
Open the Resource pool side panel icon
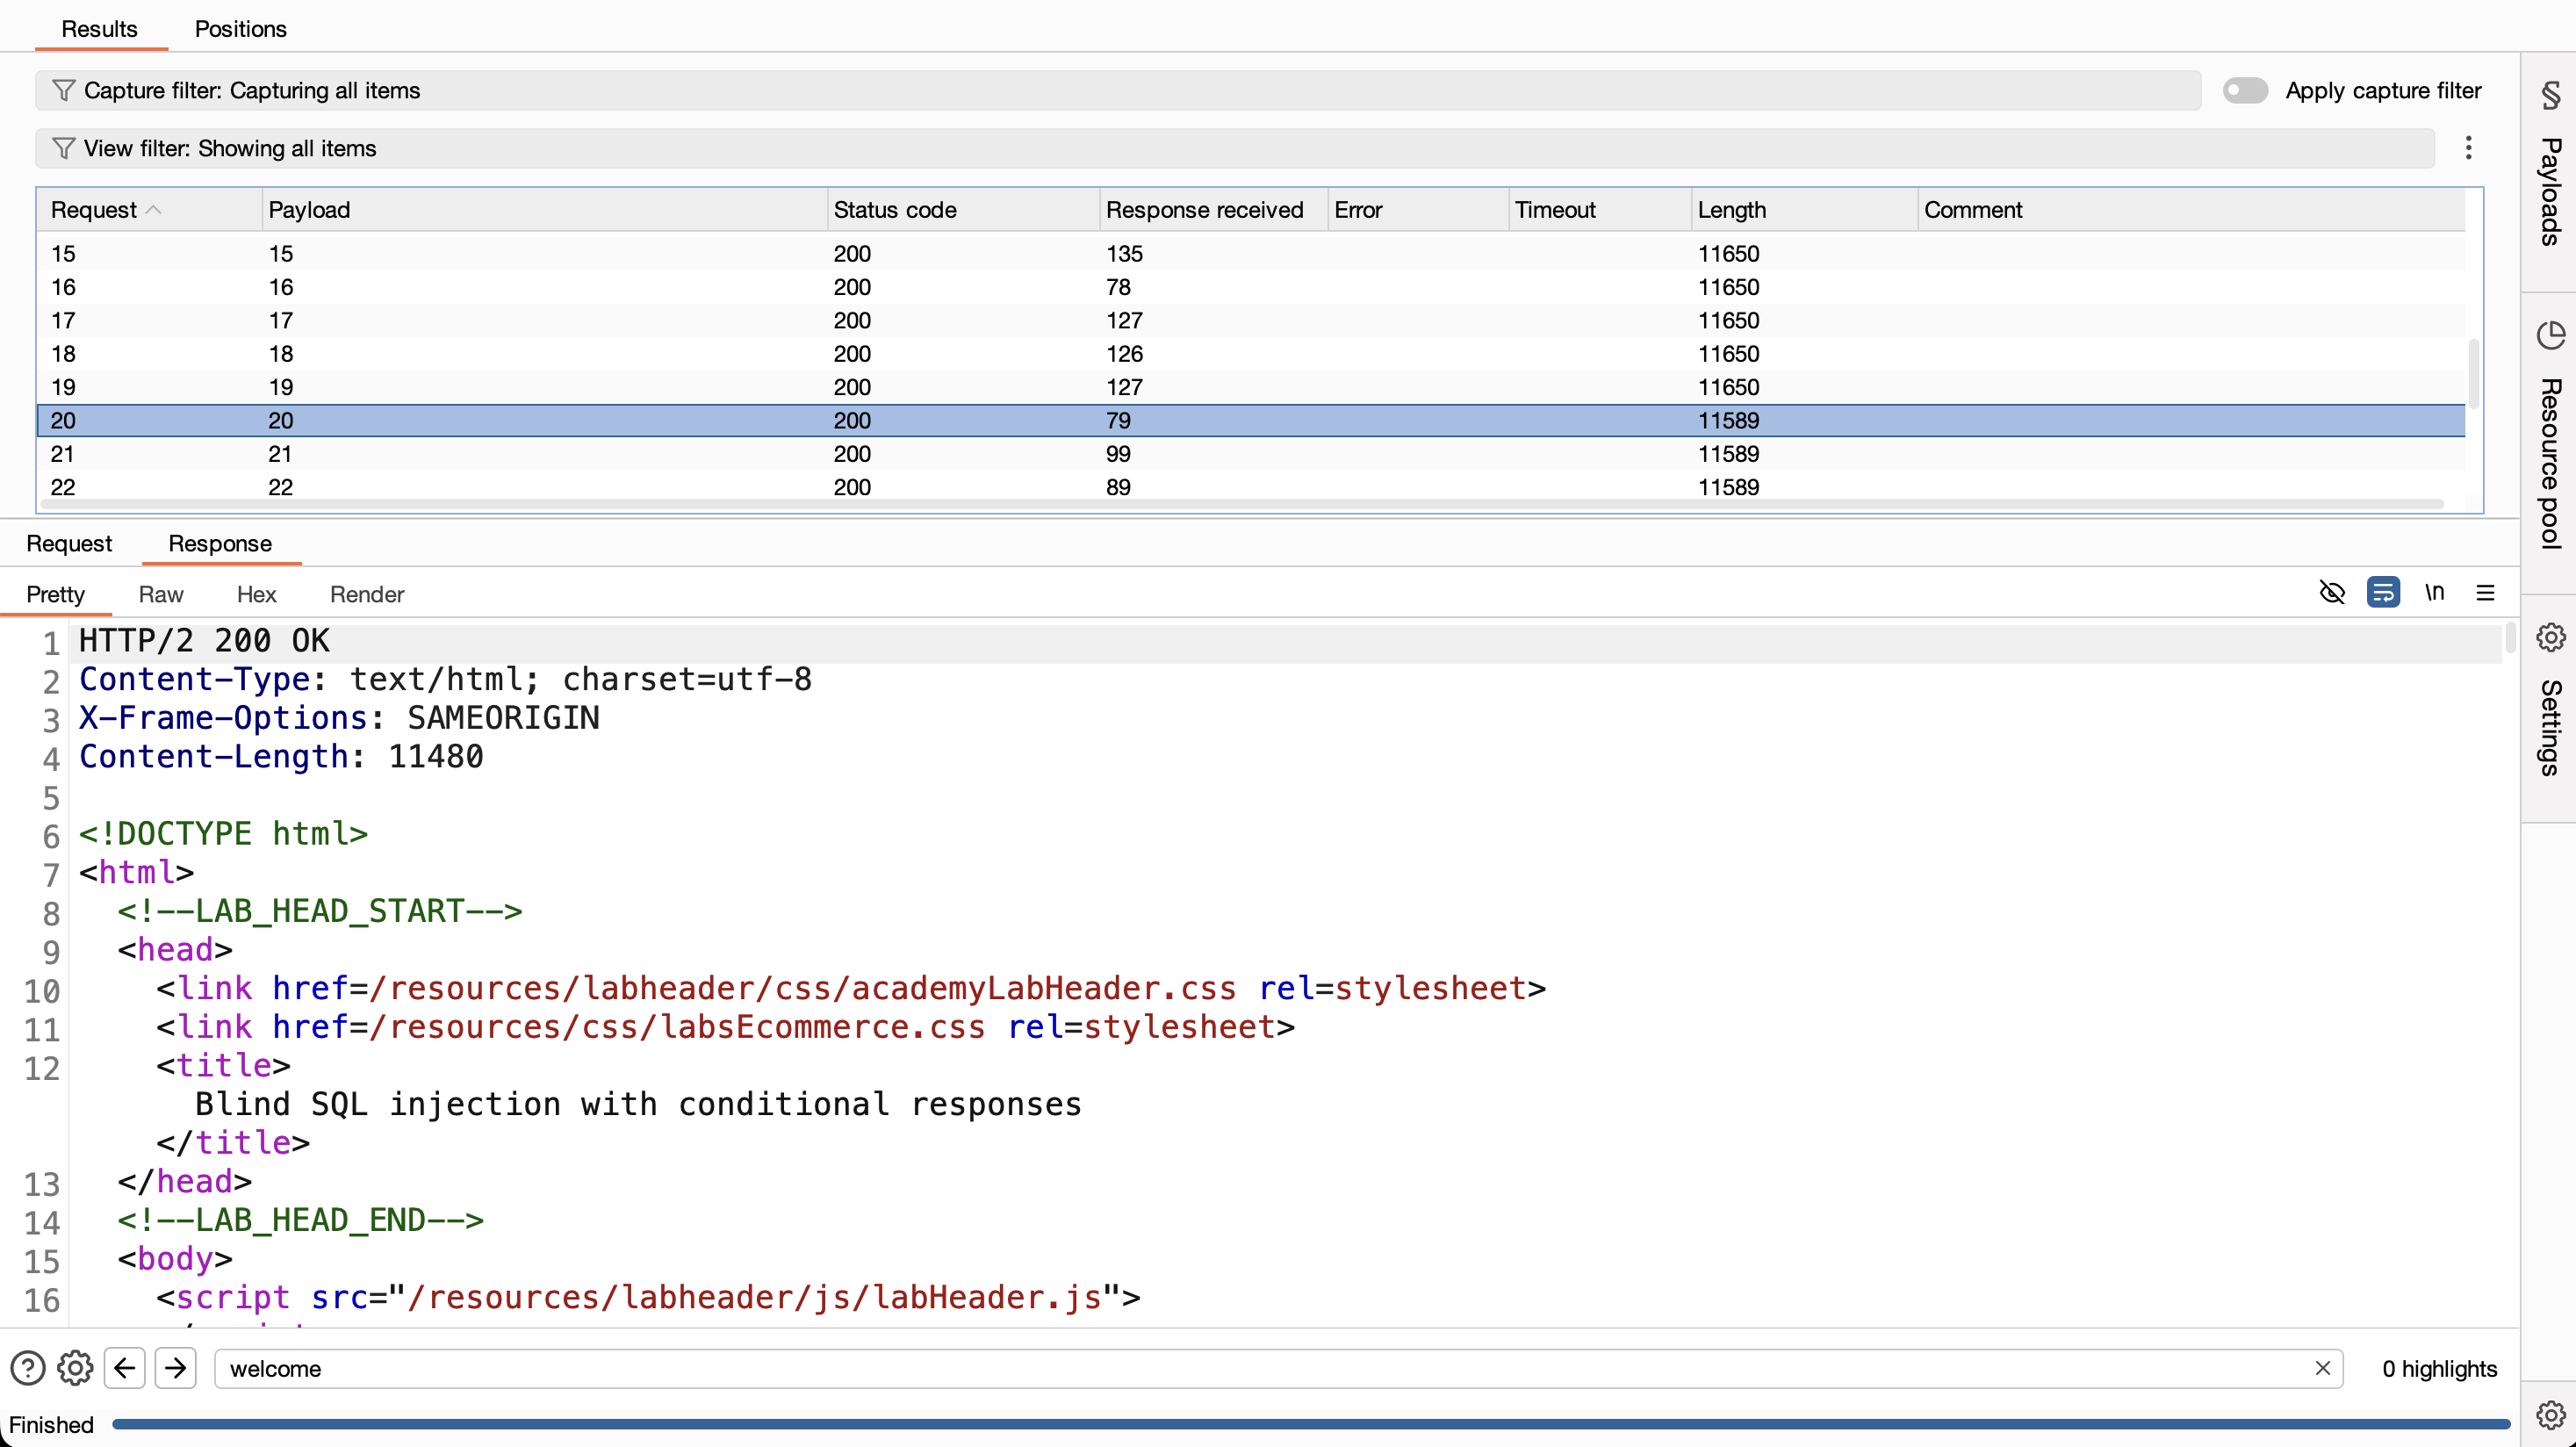[2550, 336]
